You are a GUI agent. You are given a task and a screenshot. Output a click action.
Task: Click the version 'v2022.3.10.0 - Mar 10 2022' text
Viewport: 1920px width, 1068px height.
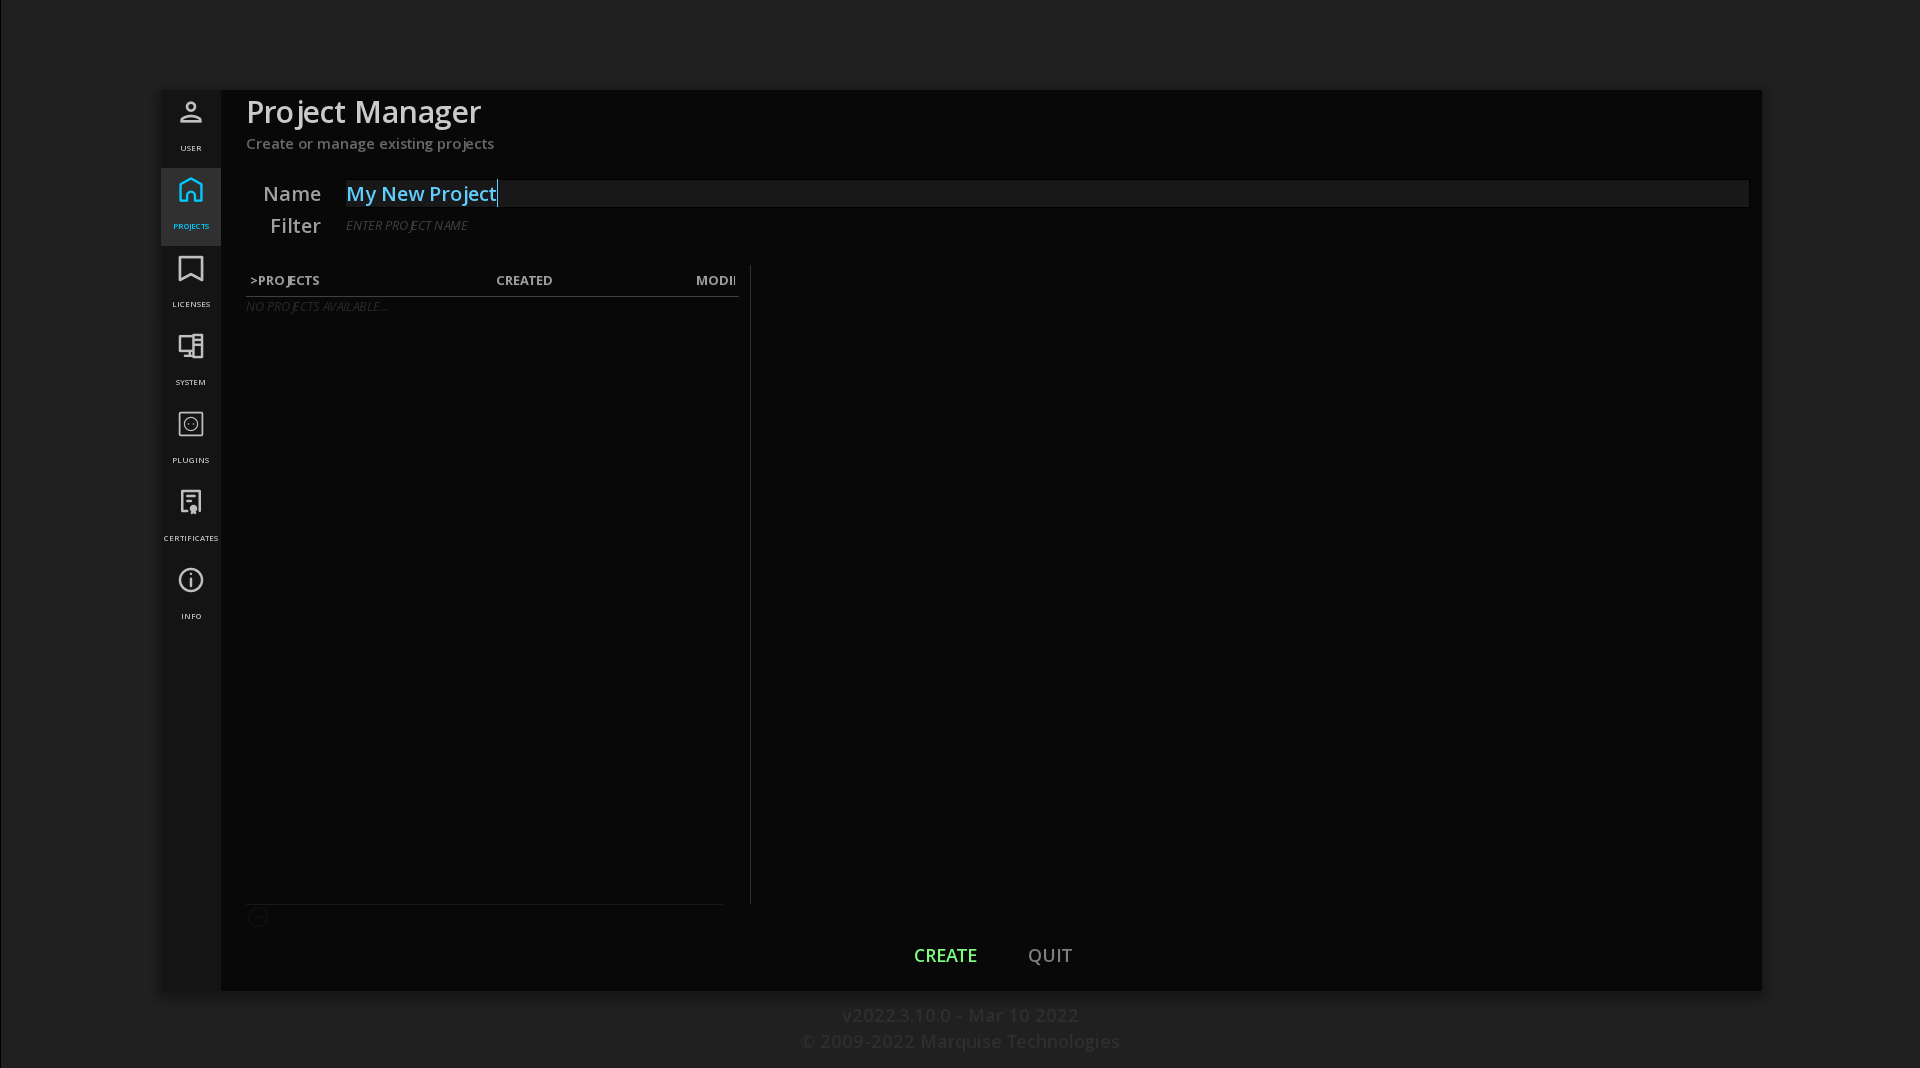click(960, 1016)
